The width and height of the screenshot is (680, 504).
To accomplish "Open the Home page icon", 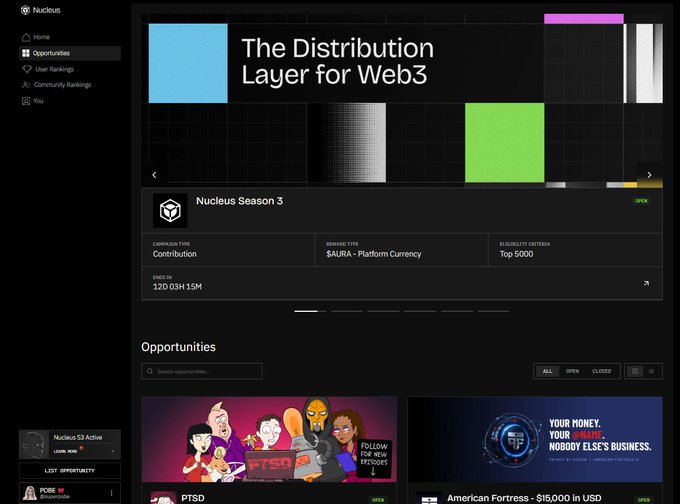I will tap(26, 37).
